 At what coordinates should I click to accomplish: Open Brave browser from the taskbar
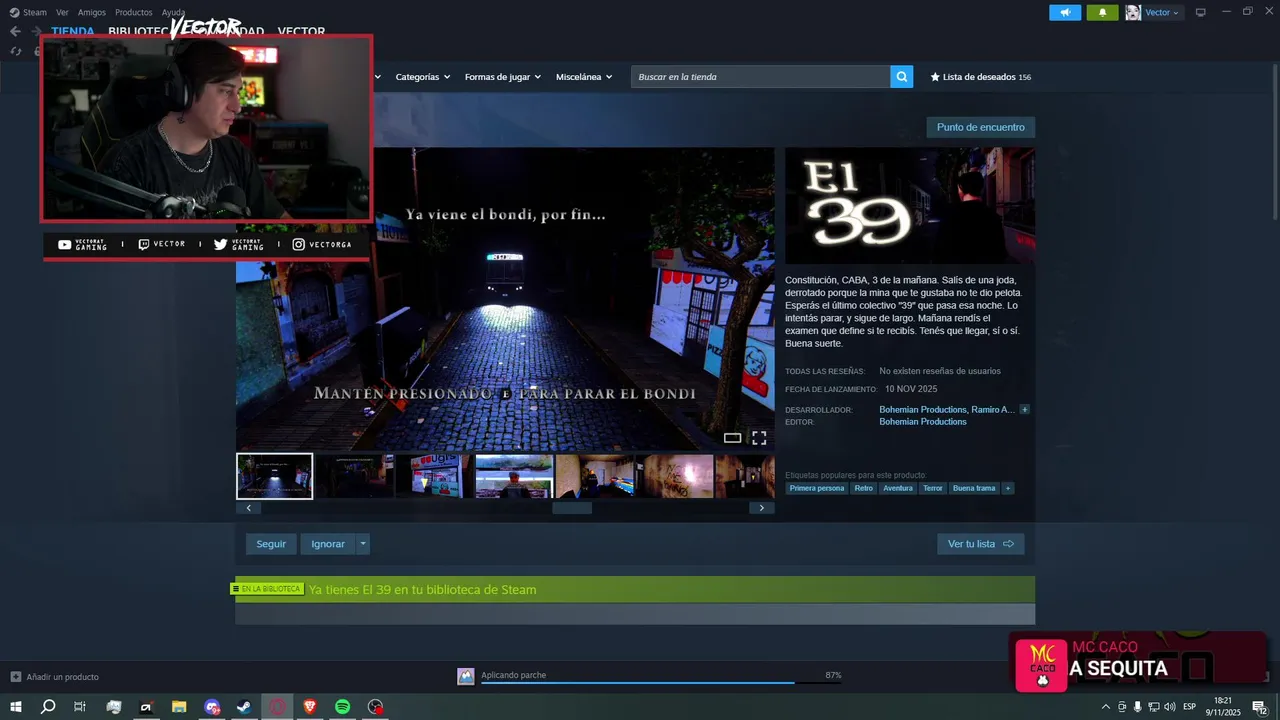tap(310, 707)
